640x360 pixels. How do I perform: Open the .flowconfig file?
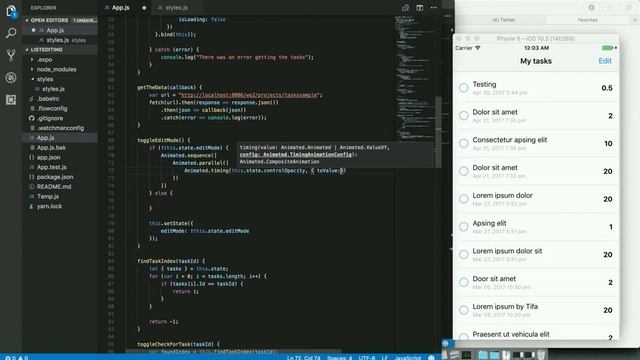point(52,109)
